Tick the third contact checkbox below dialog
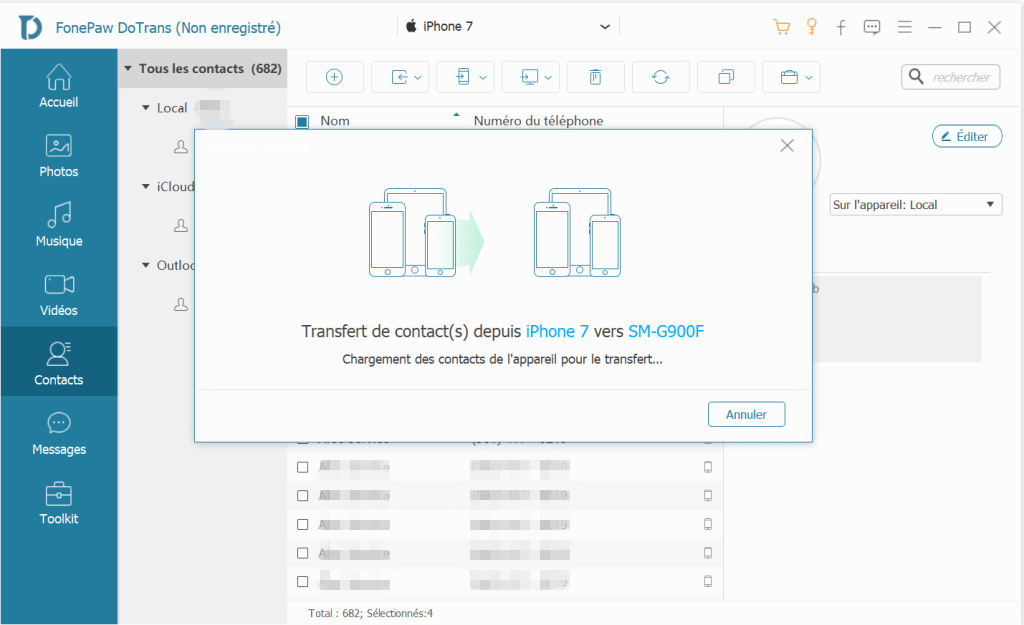1024x625 pixels. tap(302, 524)
